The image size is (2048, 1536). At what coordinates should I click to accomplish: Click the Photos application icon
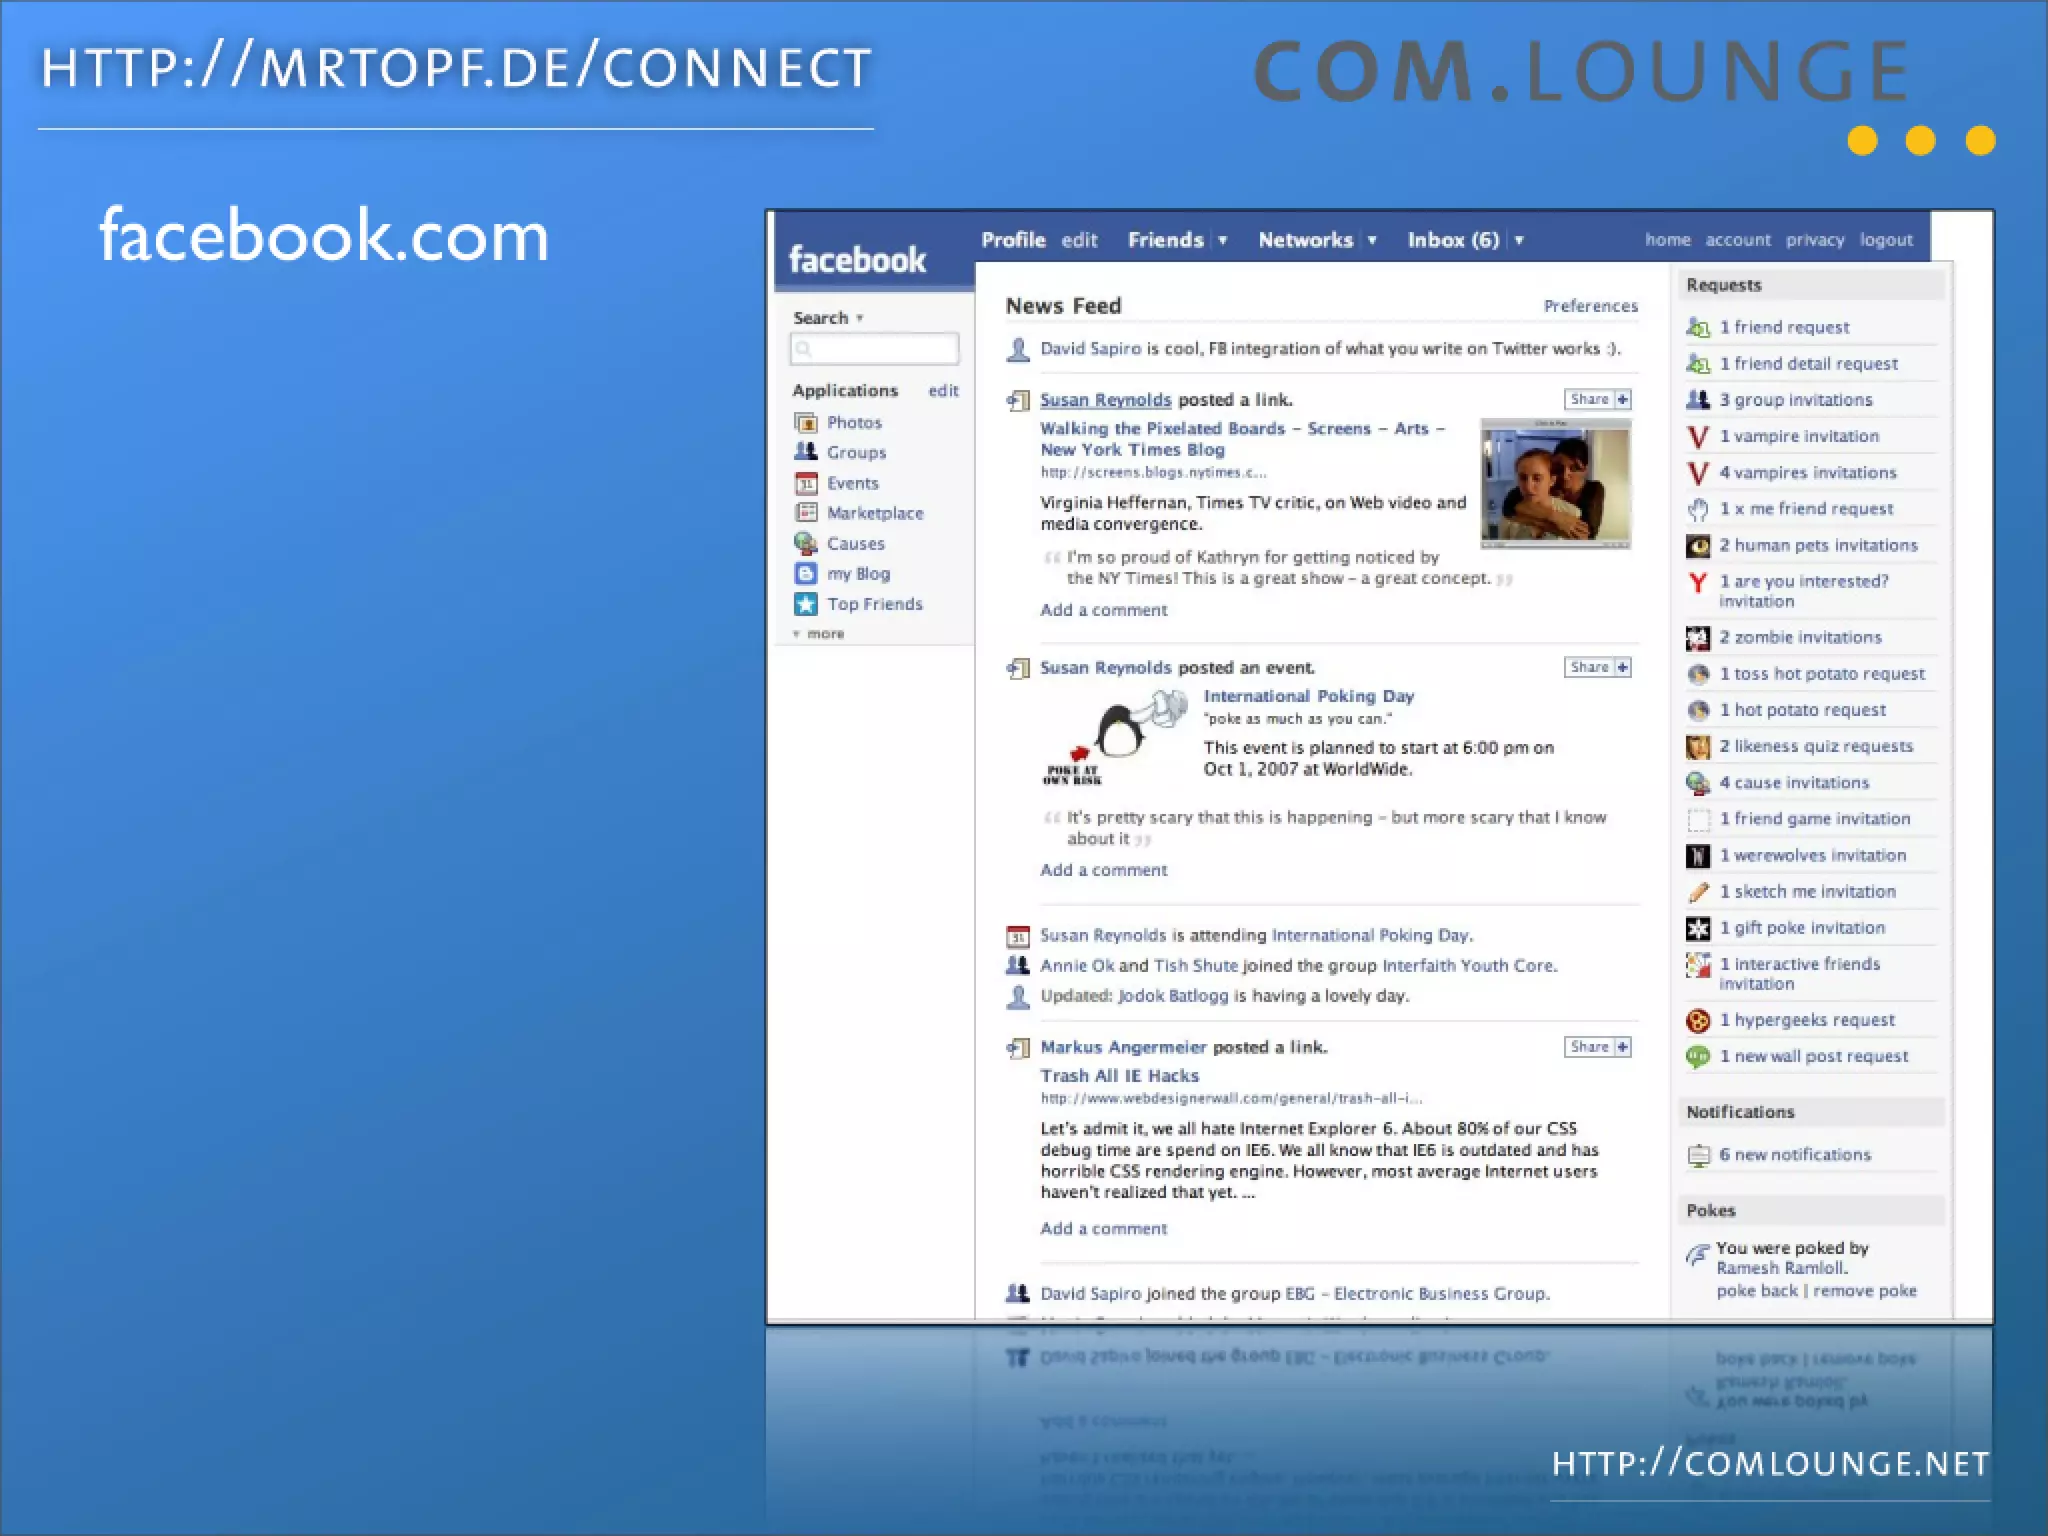[806, 423]
